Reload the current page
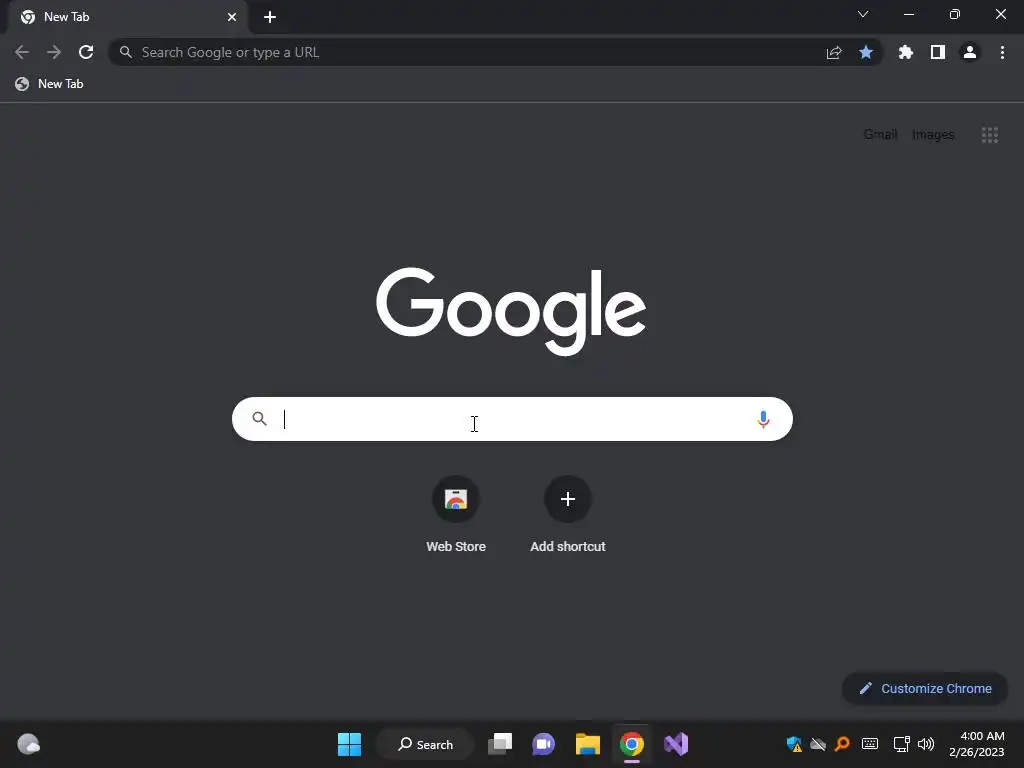 pyautogui.click(x=86, y=52)
